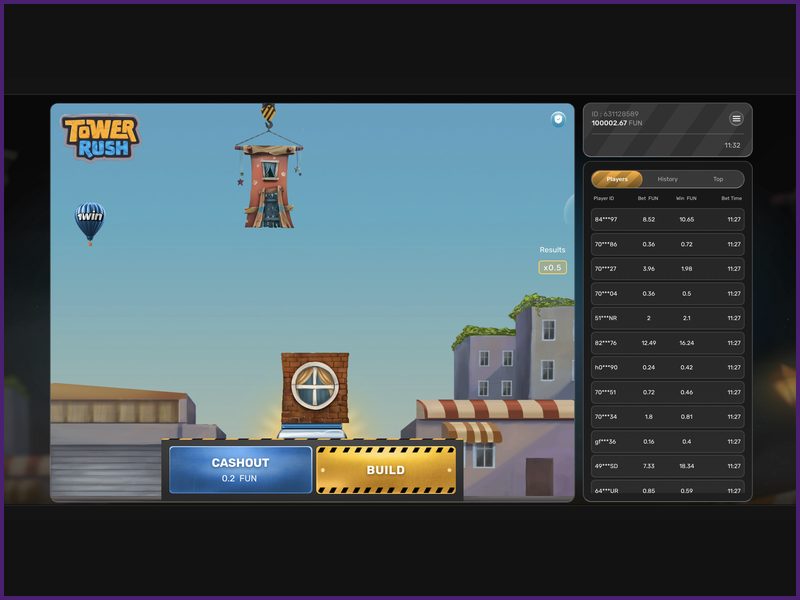
Task: Select player row 82***76
Action: coord(667,343)
